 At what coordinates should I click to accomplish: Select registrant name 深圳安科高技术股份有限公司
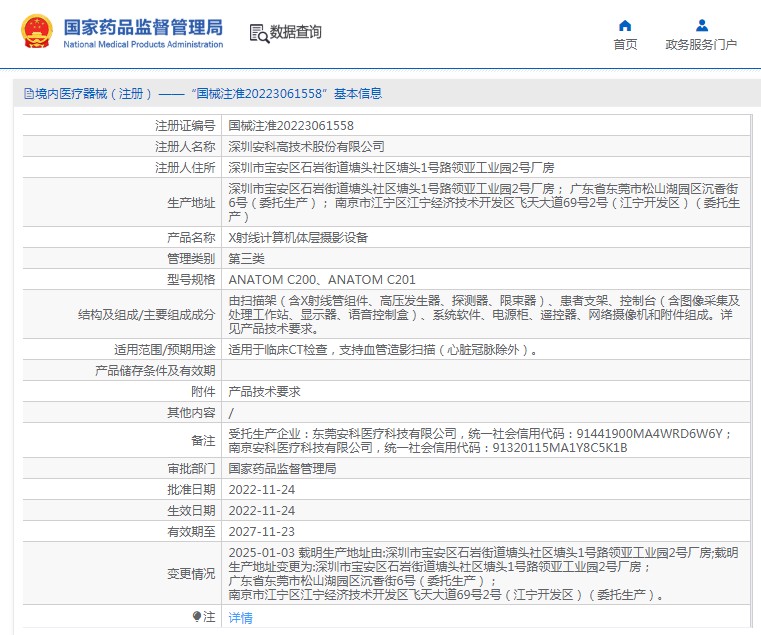(x=307, y=147)
